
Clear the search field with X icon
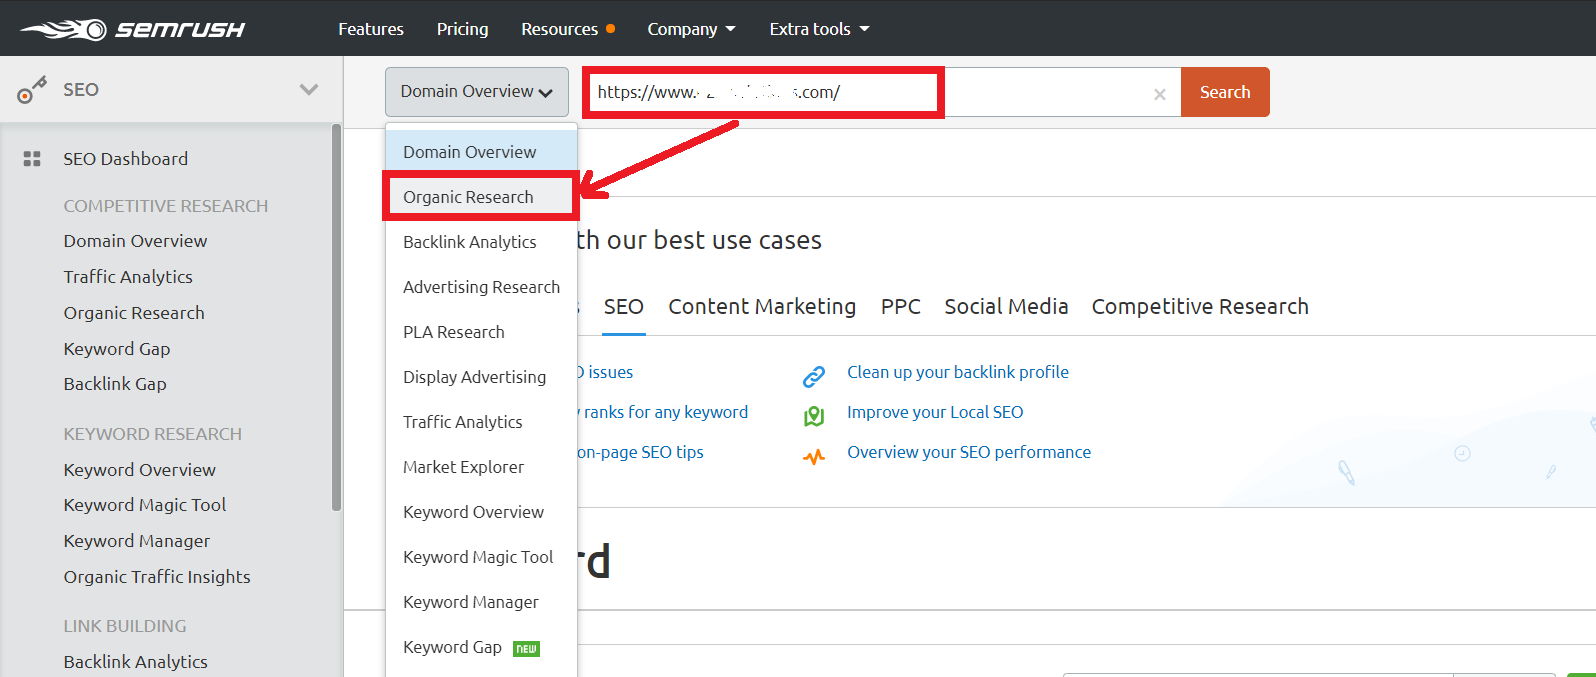tap(1160, 94)
